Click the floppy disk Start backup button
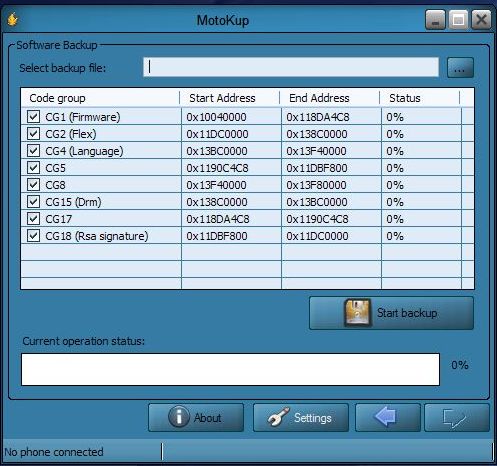Viewport: 497px width, 466px height. tap(391, 313)
